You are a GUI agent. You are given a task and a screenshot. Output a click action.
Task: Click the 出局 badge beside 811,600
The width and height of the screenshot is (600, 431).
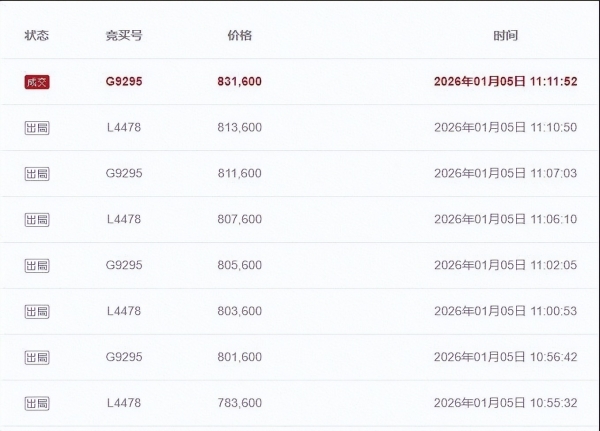(x=37, y=174)
